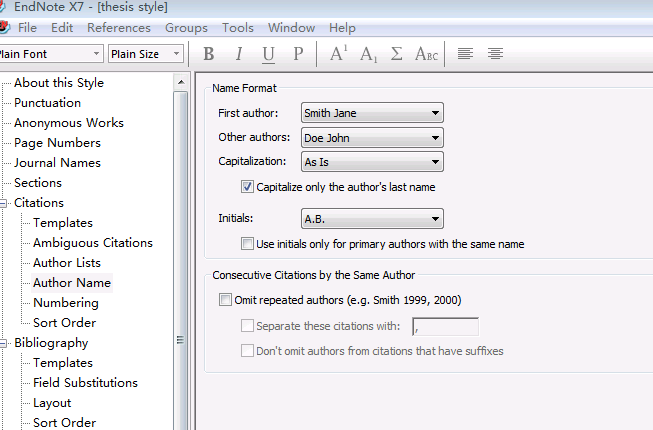The image size is (653, 430).
Task: Center align text
Action: 495,54
